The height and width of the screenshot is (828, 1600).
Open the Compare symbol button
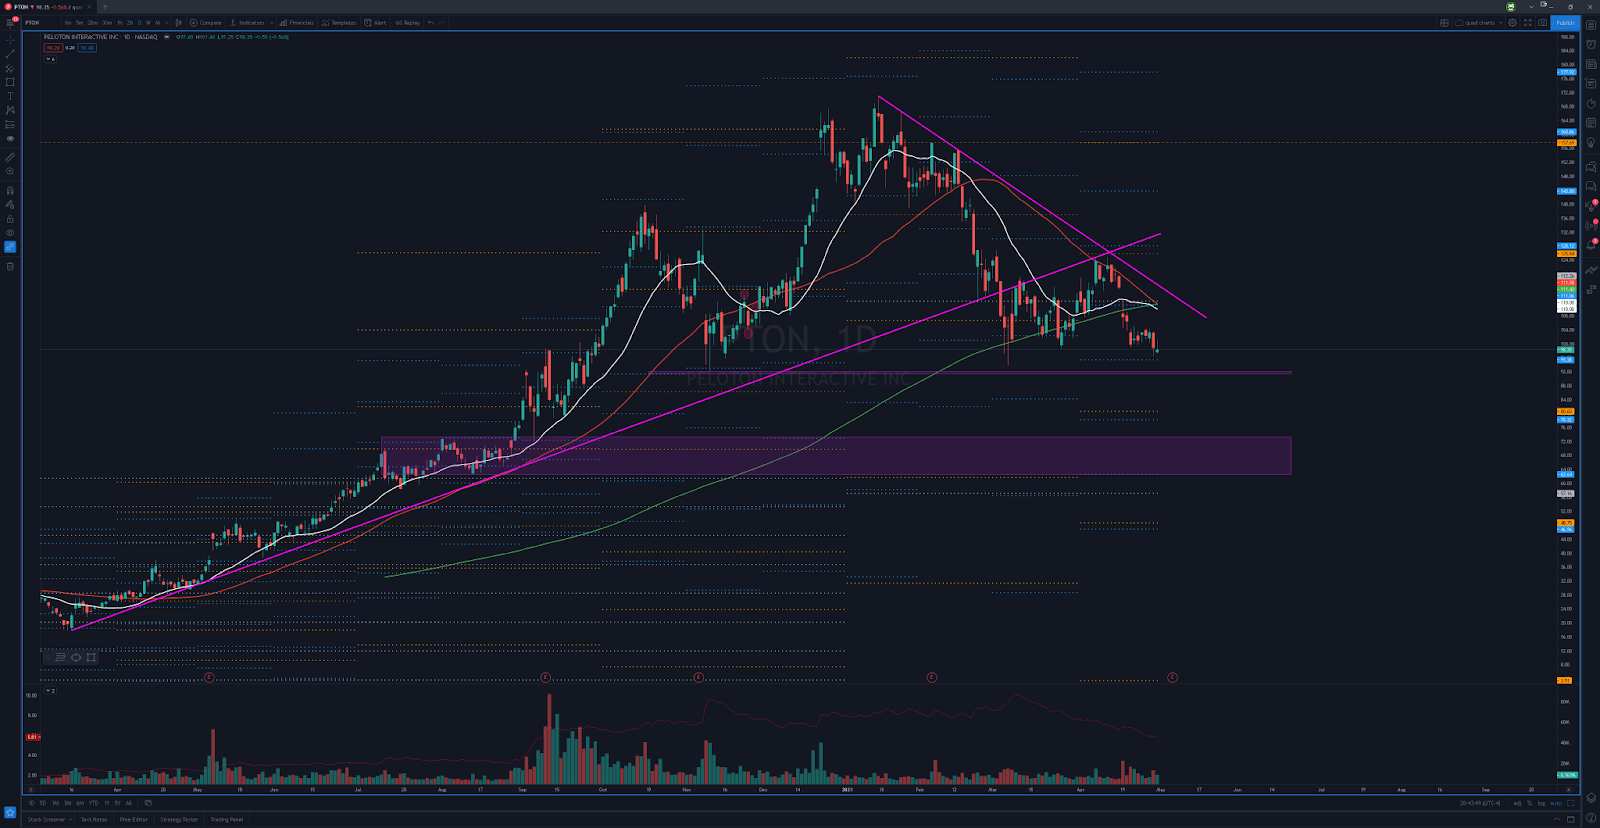204,23
